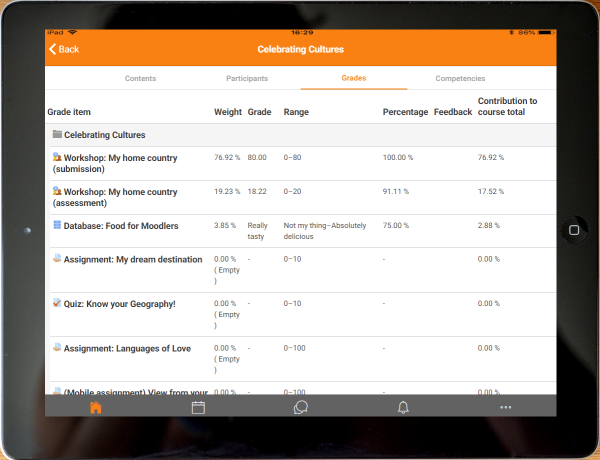Click the Celebrating Cultures folder icon
600x460 pixels.
pyautogui.click(x=57, y=134)
